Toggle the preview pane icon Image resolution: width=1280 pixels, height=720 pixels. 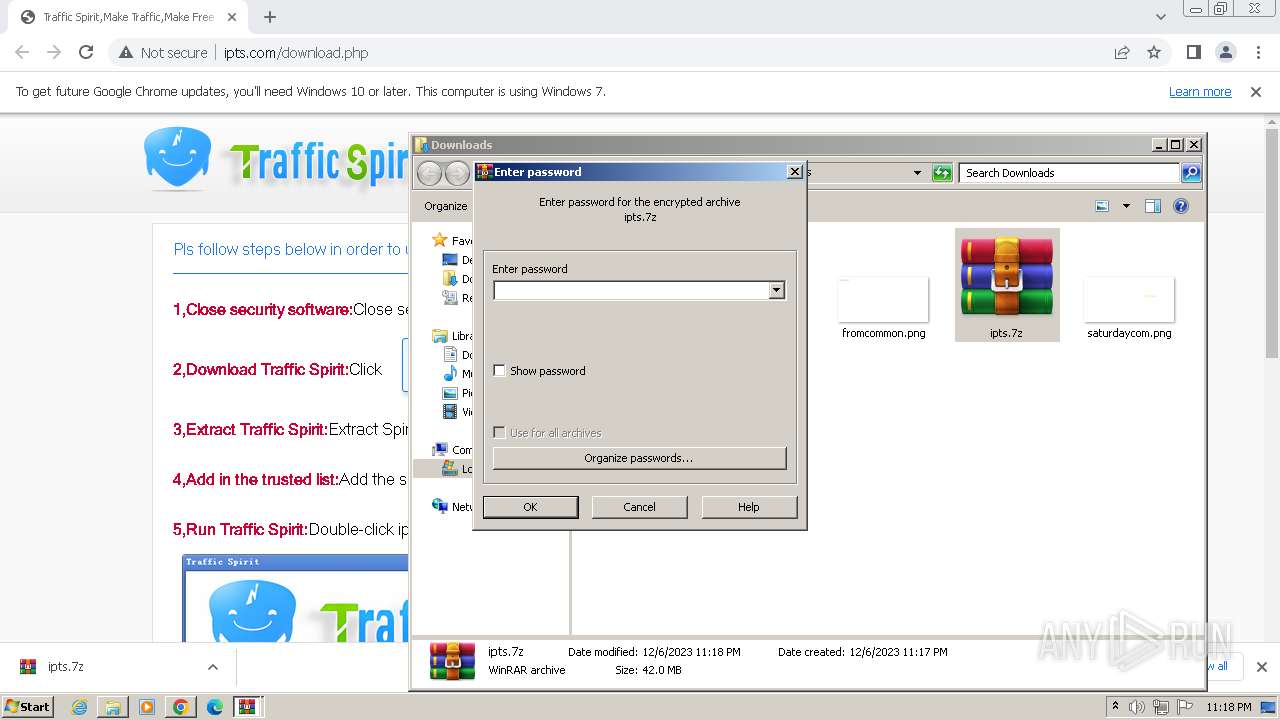point(1153,206)
